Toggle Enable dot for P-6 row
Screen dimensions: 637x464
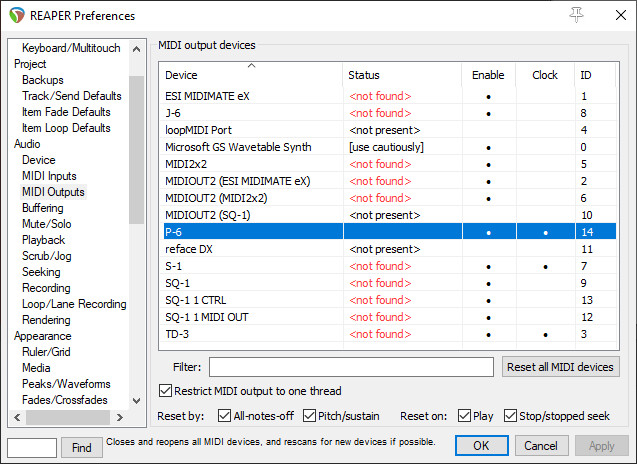(488, 232)
